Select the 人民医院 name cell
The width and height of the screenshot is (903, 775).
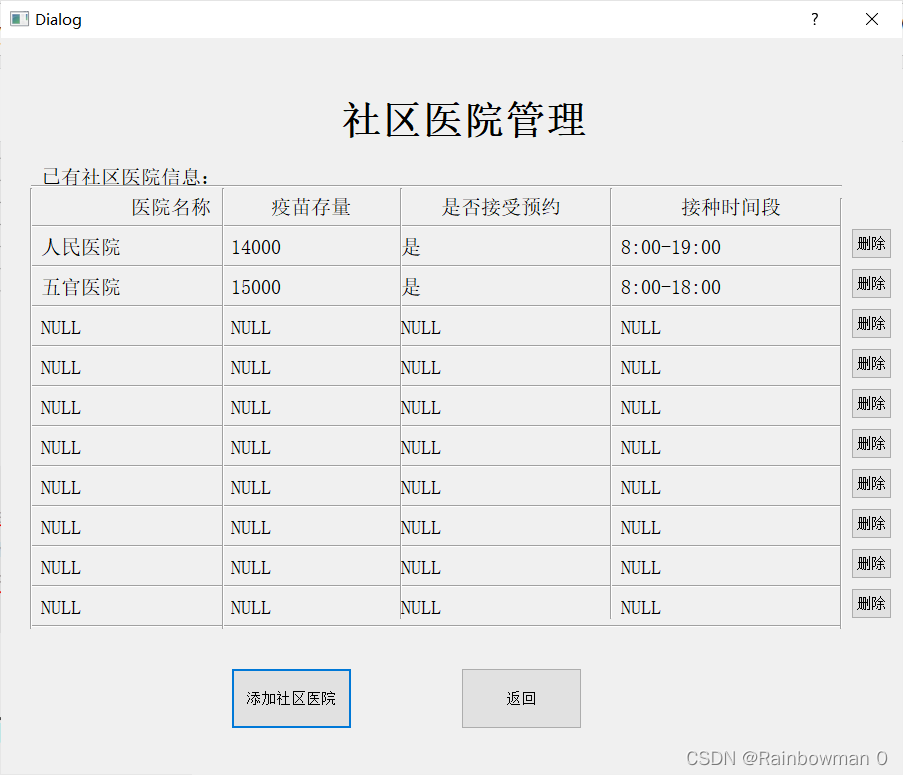point(126,247)
